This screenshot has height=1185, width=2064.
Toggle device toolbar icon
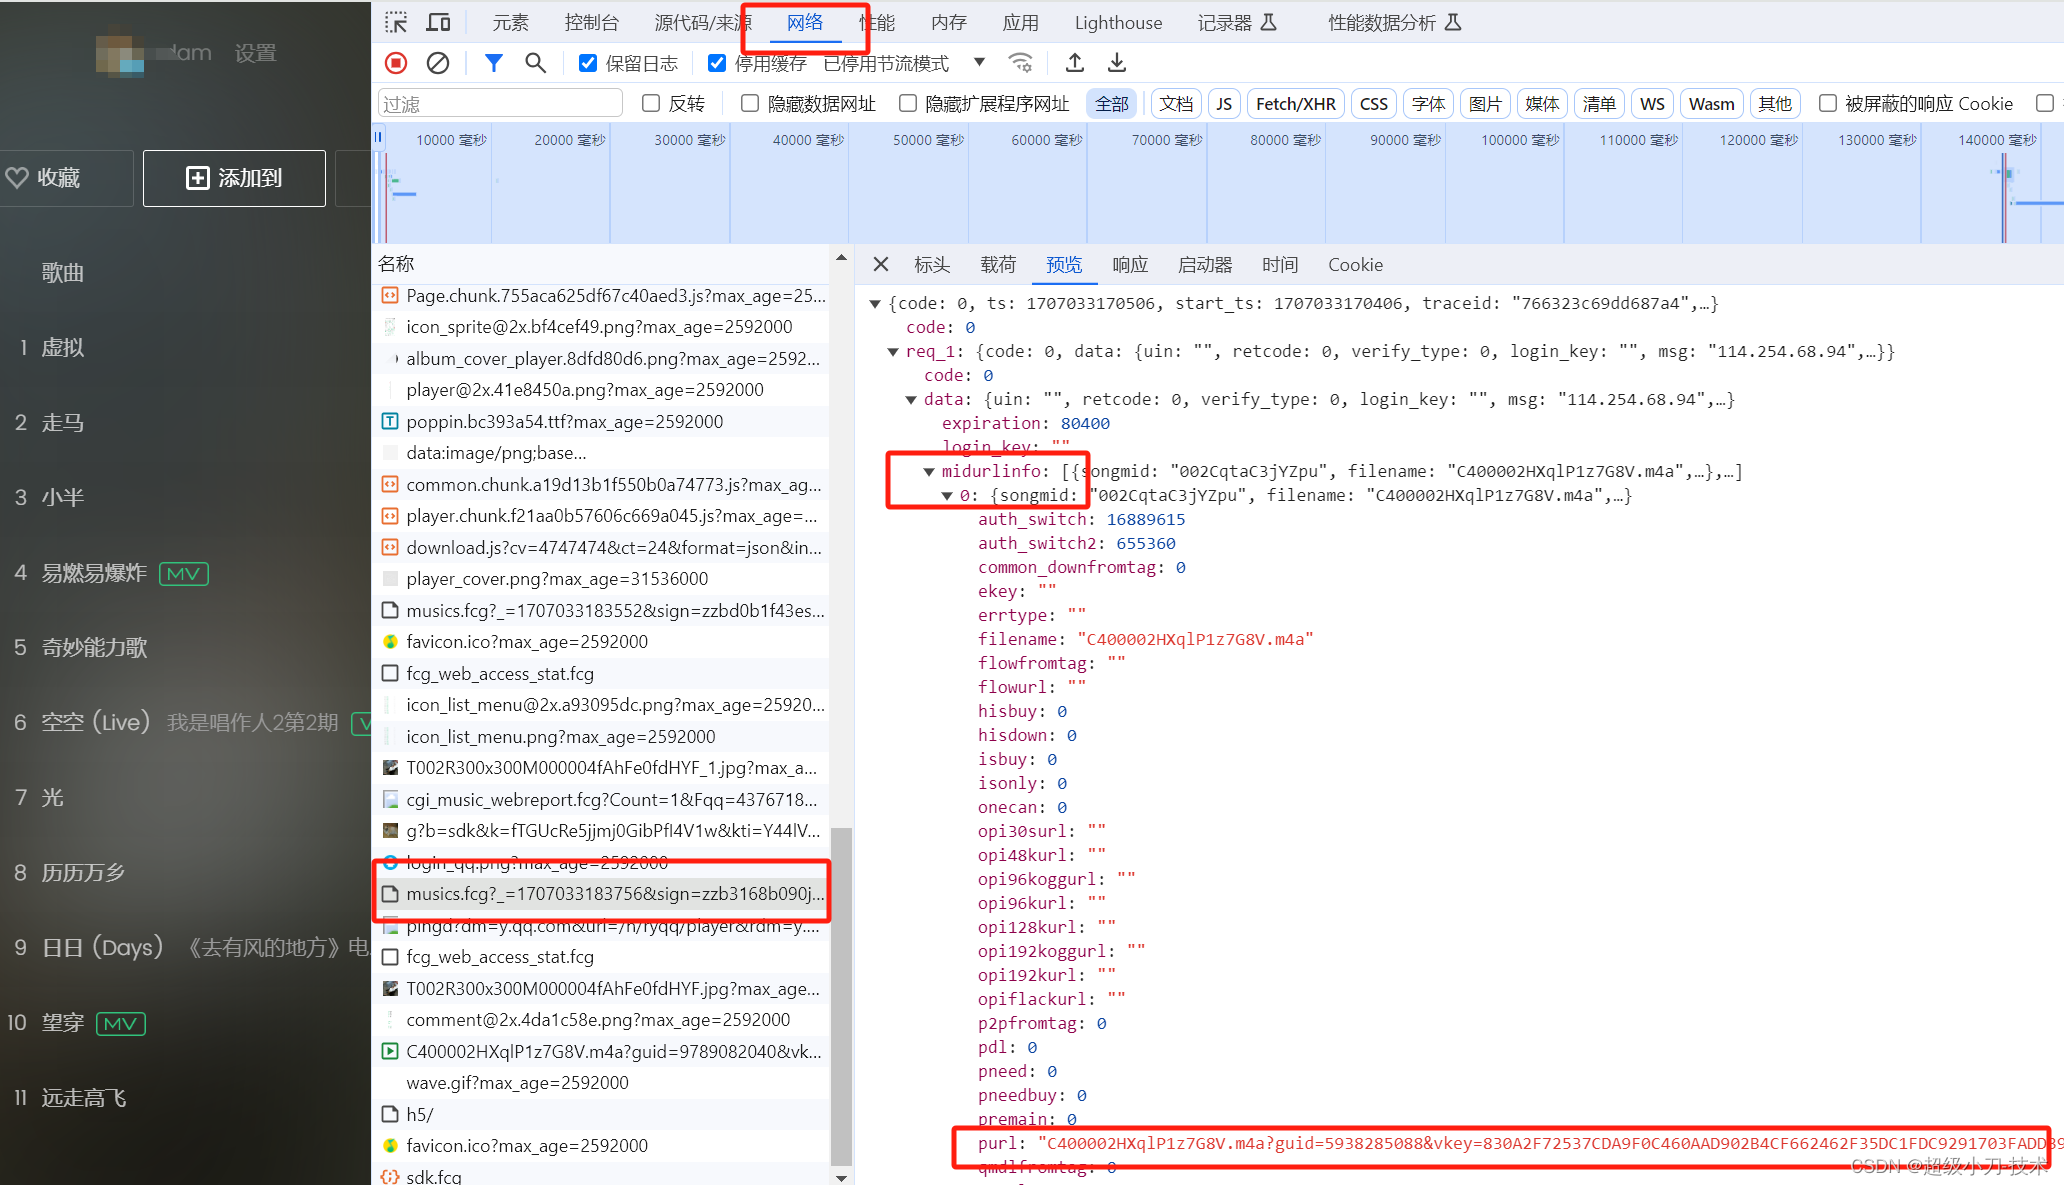(x=438, y=22)
